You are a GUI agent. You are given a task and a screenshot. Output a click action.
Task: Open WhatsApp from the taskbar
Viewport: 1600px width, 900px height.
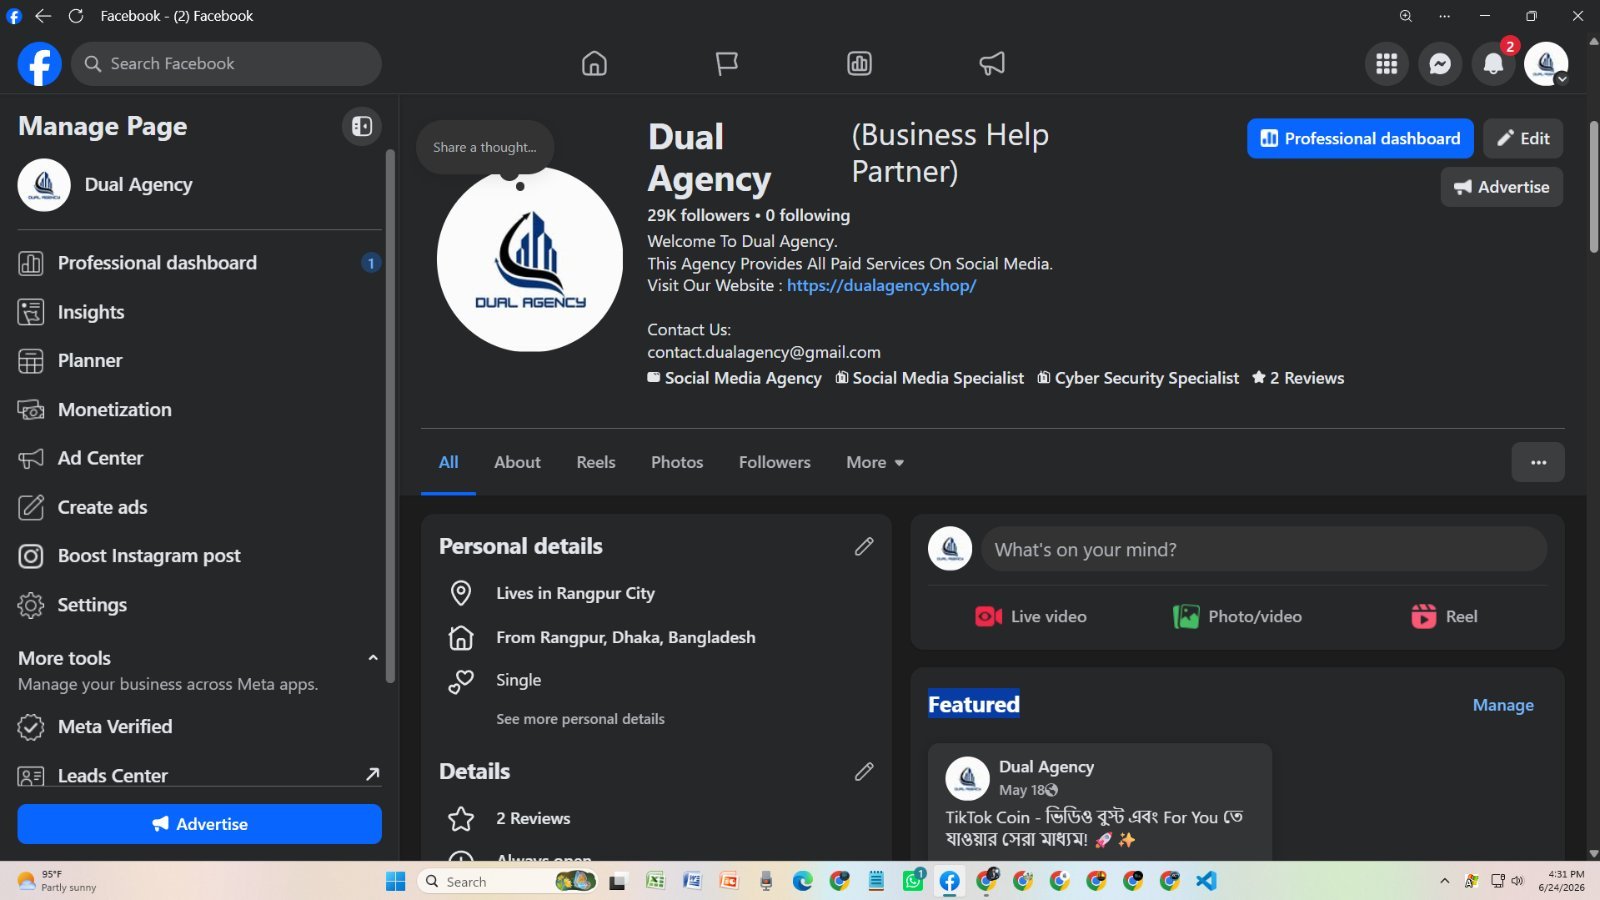pos(913,881)
